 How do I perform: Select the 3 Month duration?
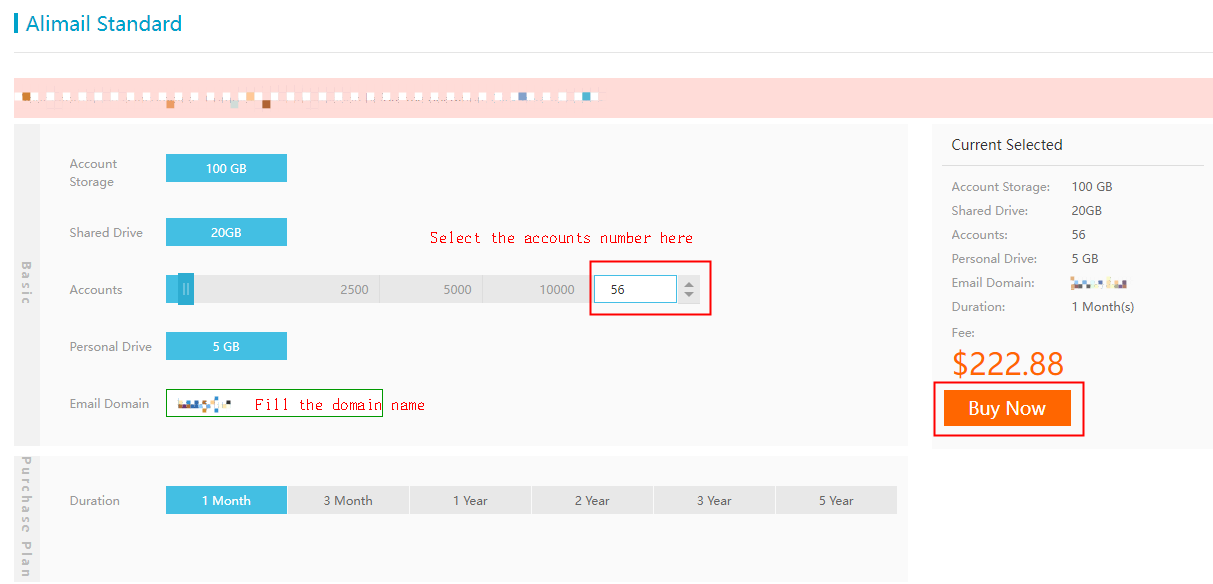coord(348,500)
